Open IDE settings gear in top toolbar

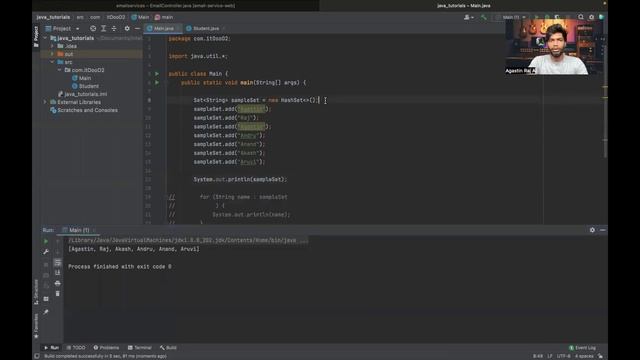point(591,17)
